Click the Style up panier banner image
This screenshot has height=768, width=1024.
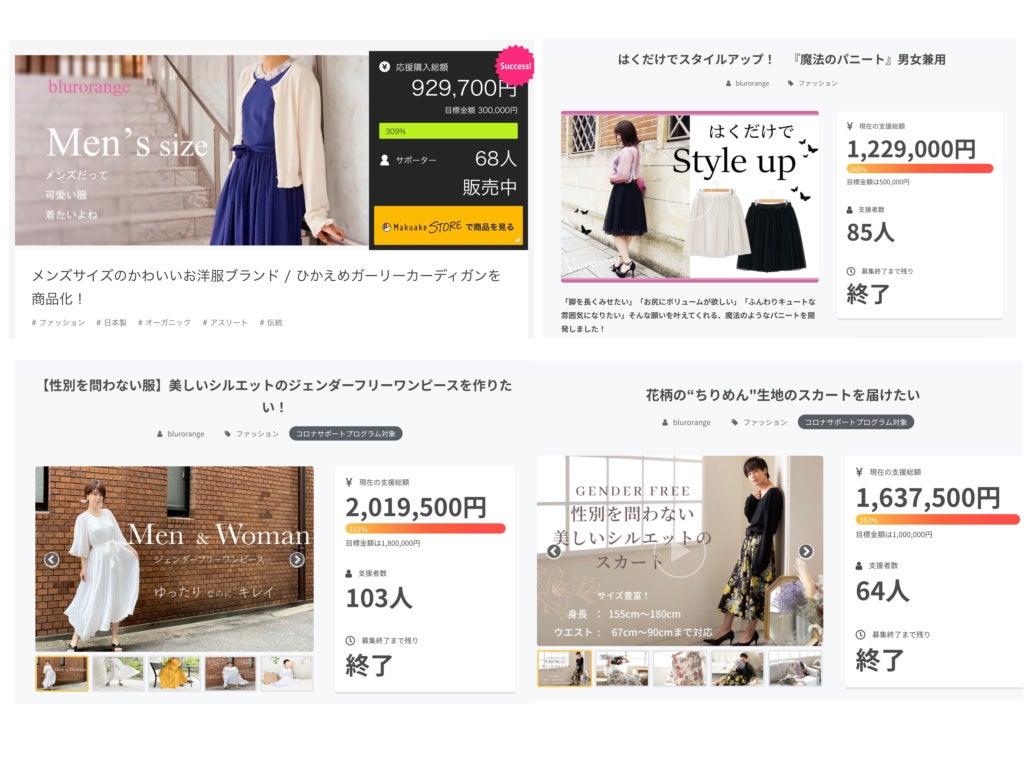689,196
